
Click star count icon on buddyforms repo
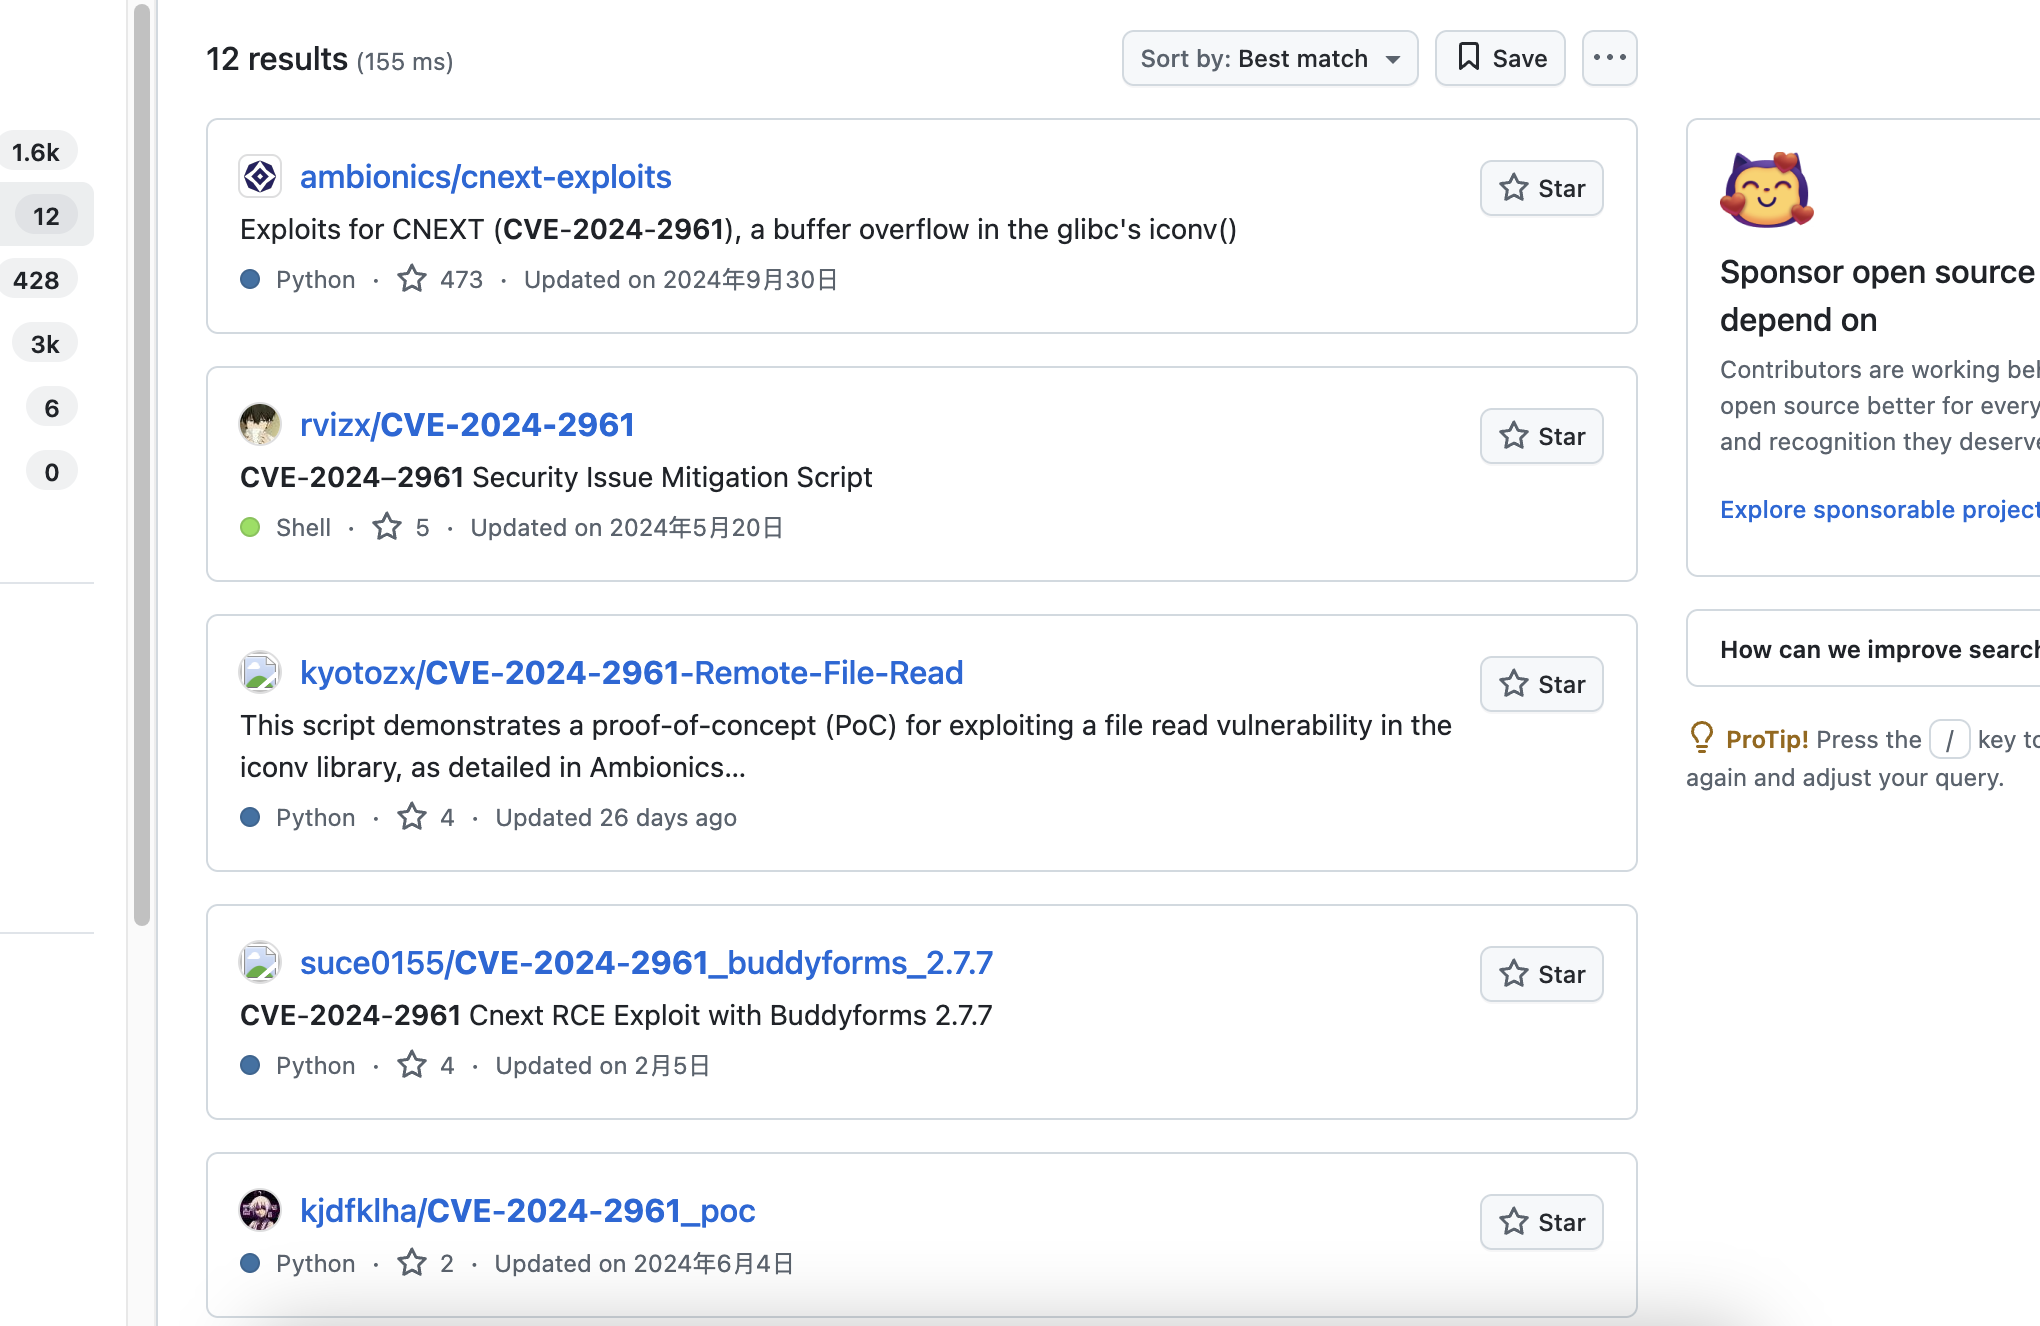tap(412, 1065)
